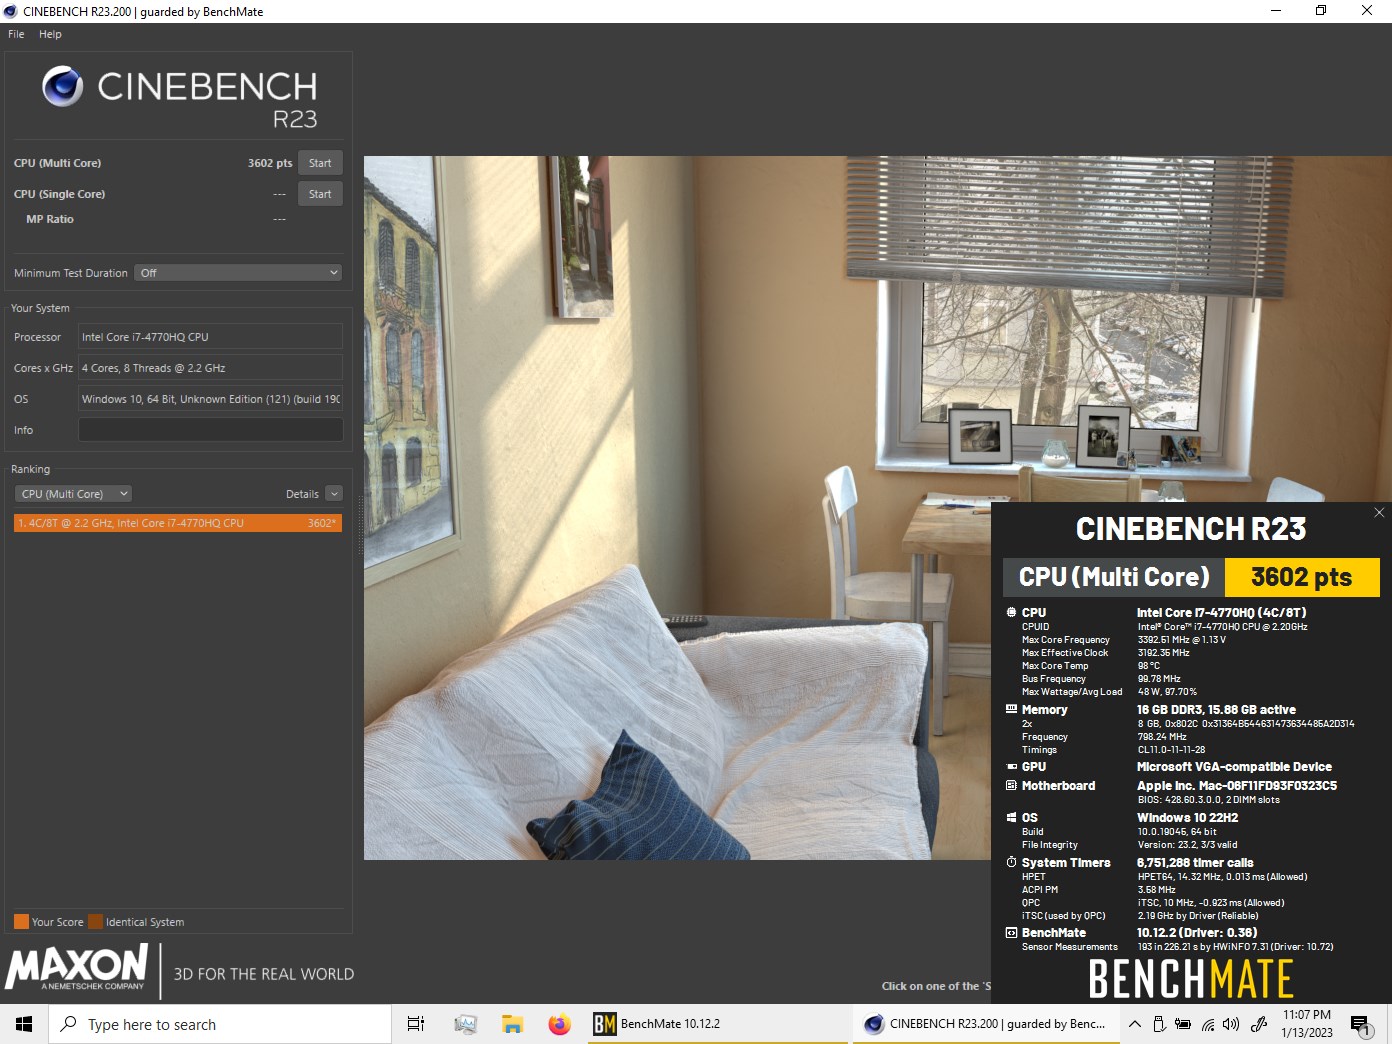Open the clock showing 11:07 PM
Screen dimensions: 1392x1044
(x=1307, y=1024)
